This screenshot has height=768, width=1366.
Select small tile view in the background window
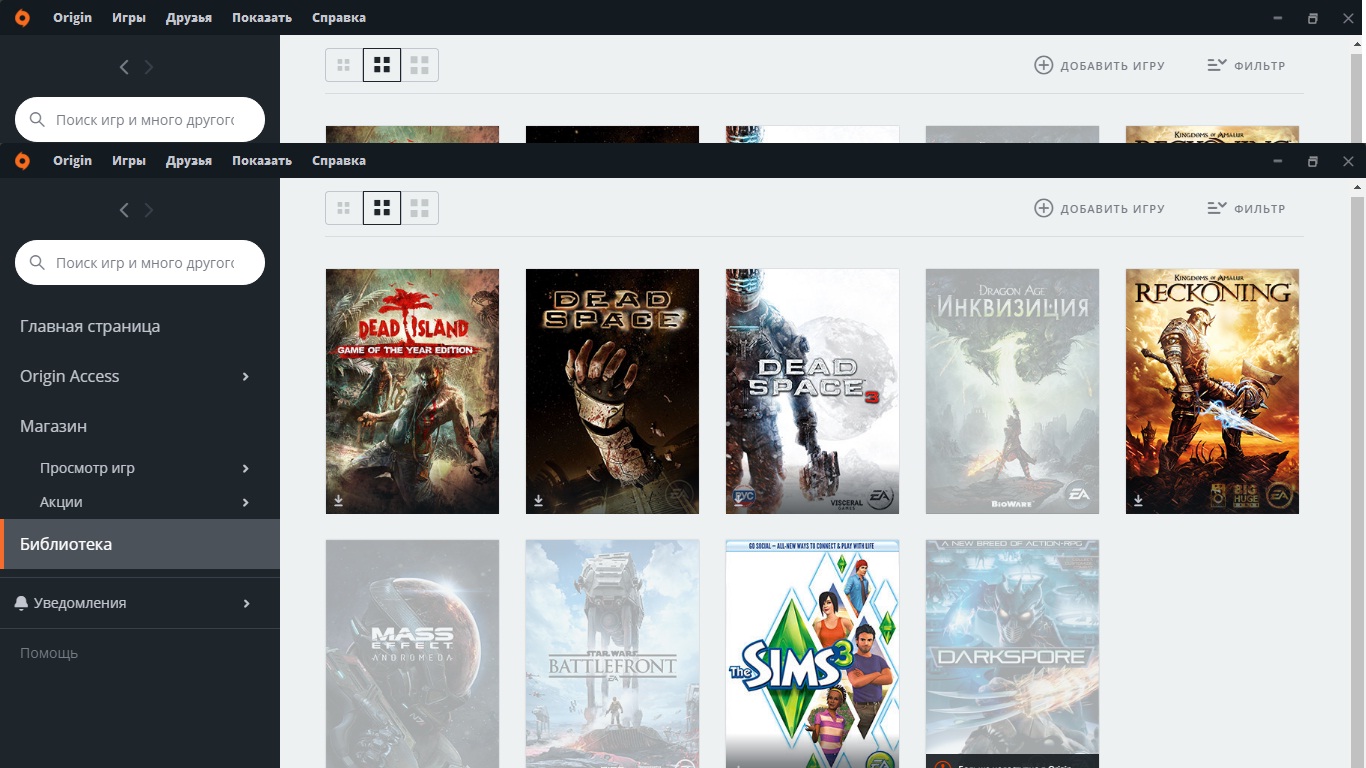(x=344, y=65)
